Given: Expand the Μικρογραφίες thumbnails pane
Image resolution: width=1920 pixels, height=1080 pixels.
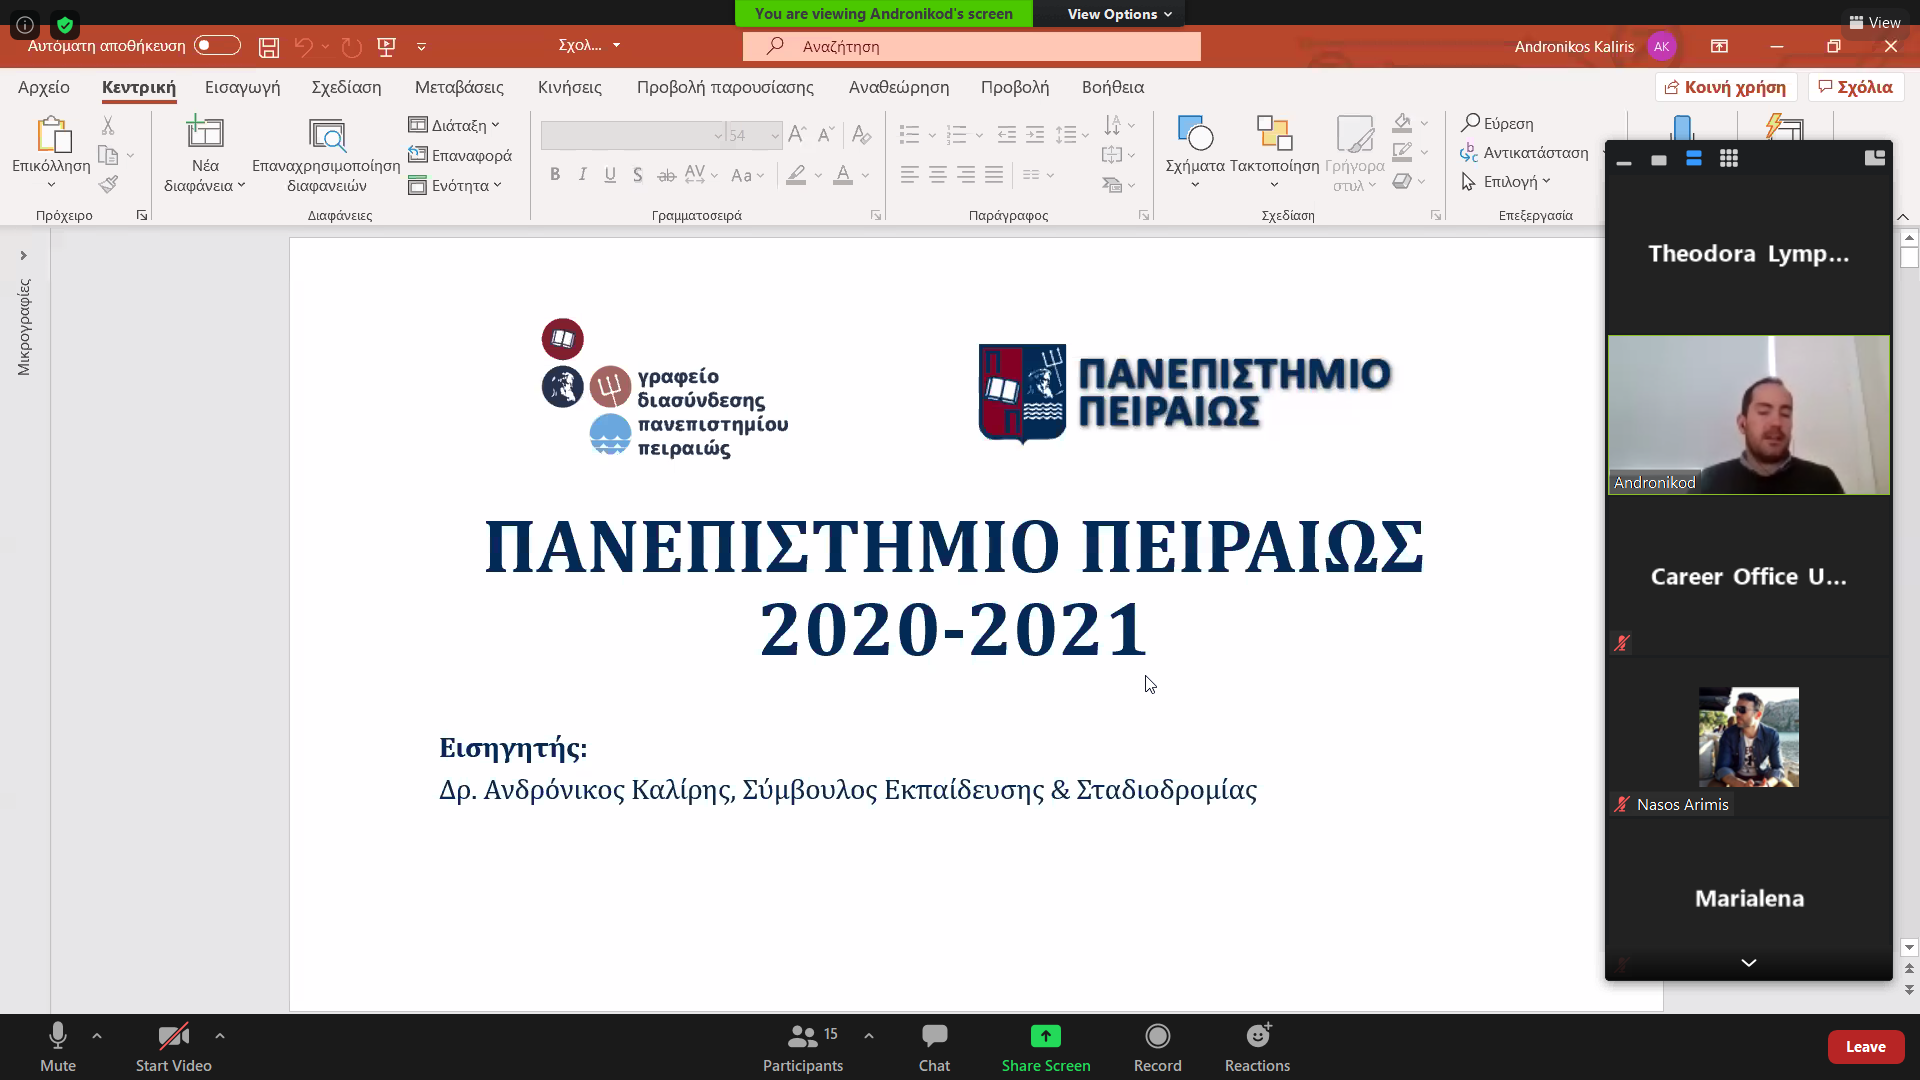Looking at the screenshot, I should (x=23, y=256).
